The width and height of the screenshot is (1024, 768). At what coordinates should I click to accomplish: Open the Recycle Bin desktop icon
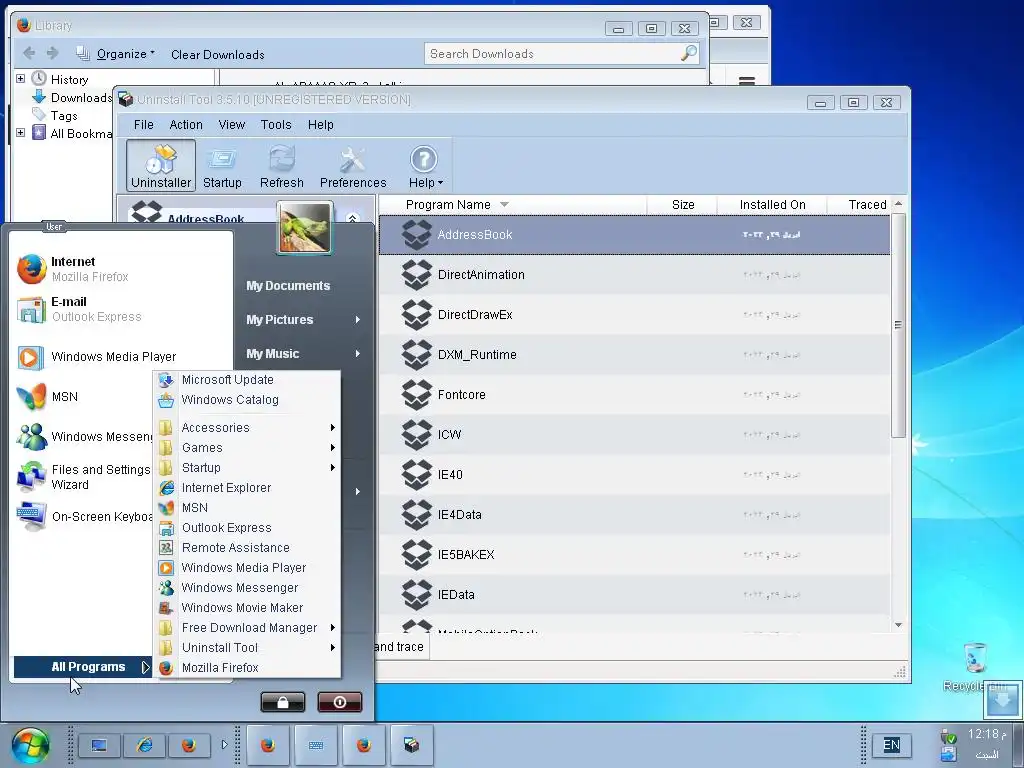976,667
